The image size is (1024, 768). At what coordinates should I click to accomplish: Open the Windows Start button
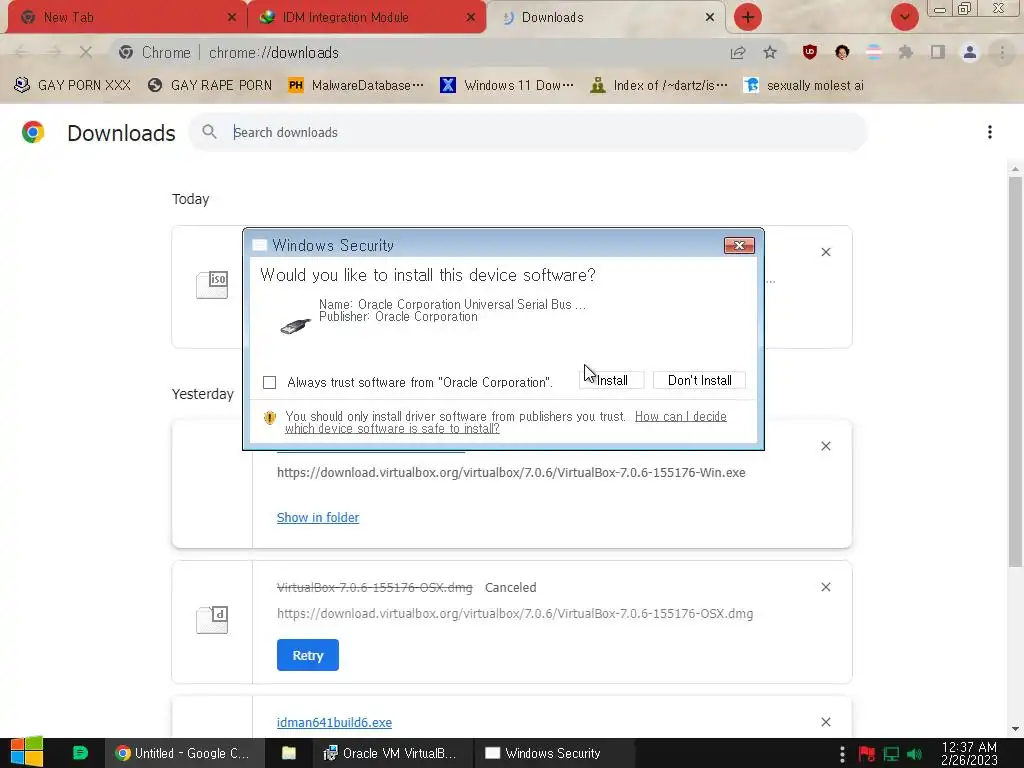26,753
